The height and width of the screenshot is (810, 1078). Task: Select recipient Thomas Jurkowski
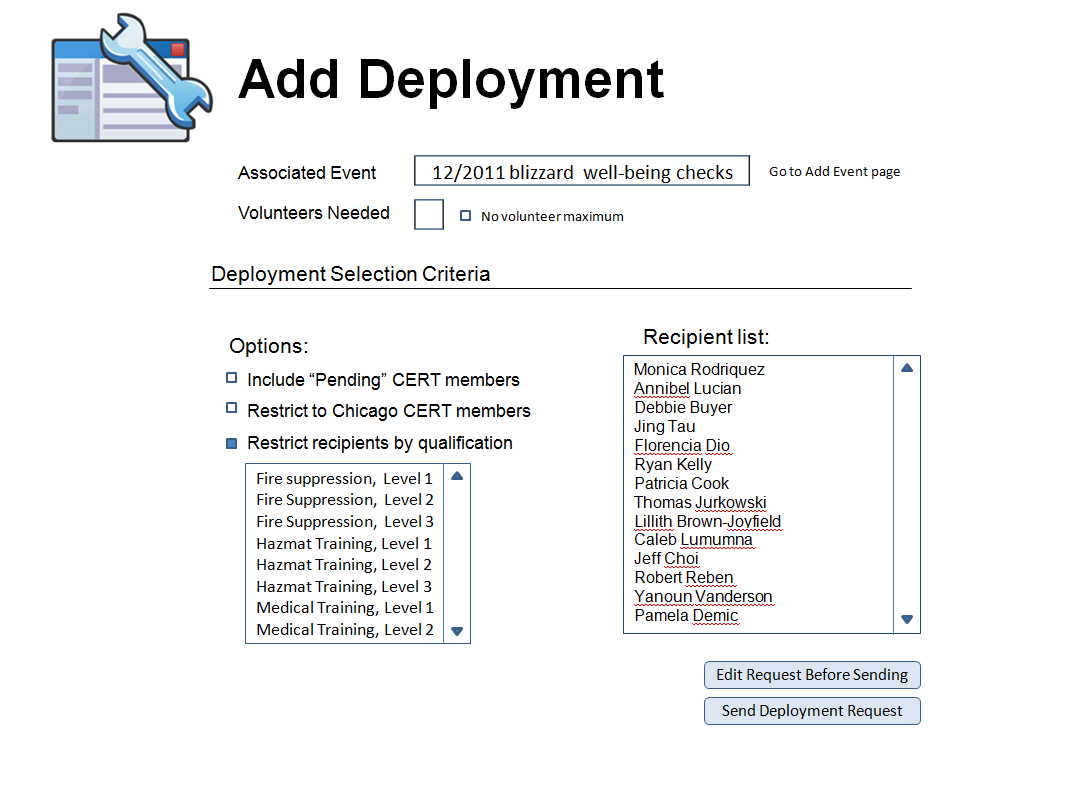pos(700,503)
